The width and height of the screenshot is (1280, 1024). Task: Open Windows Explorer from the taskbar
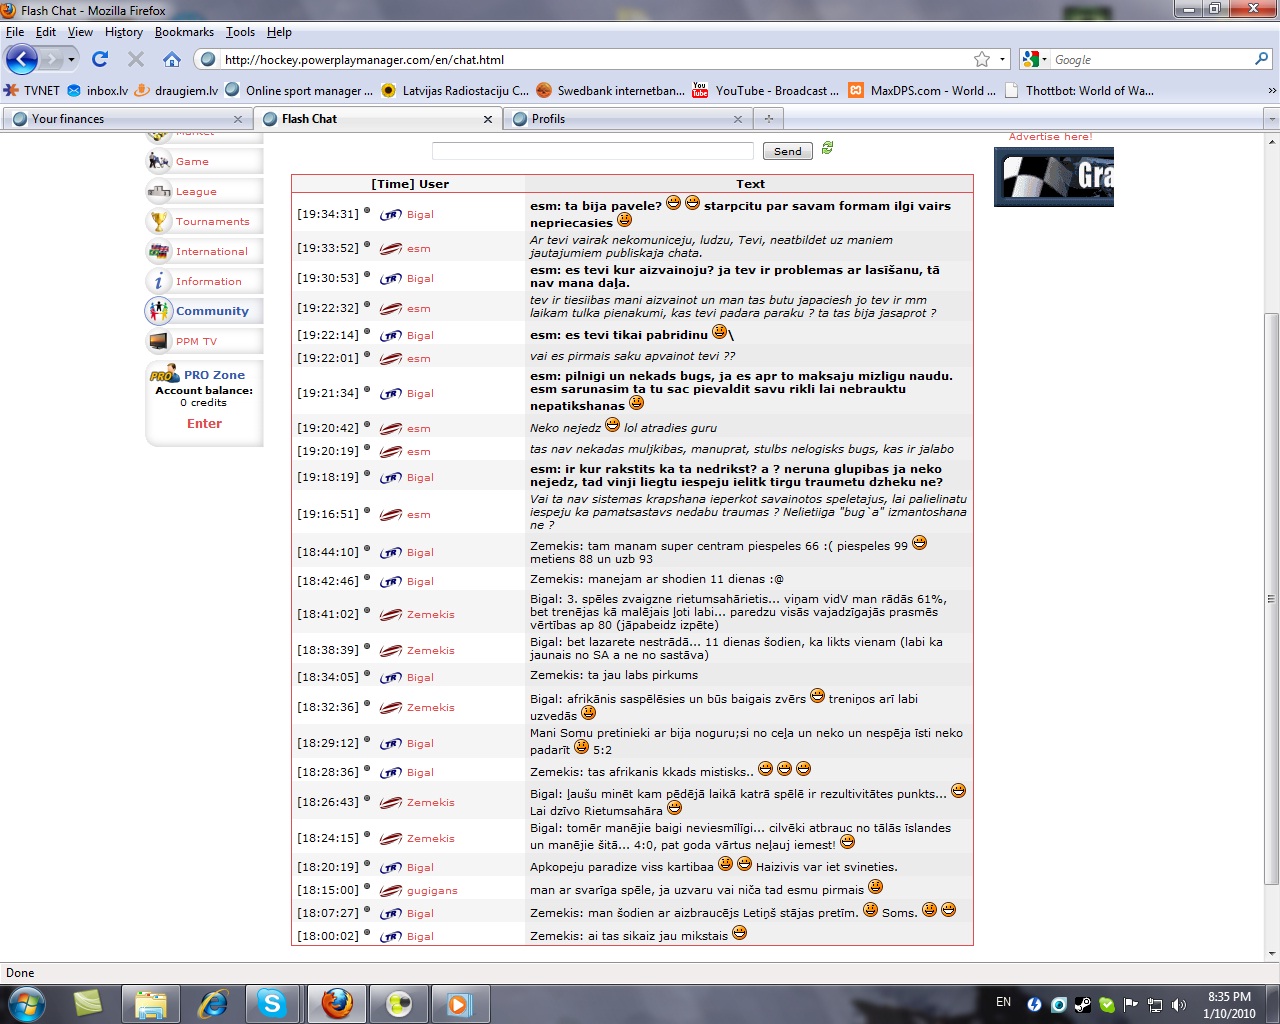151,1003
